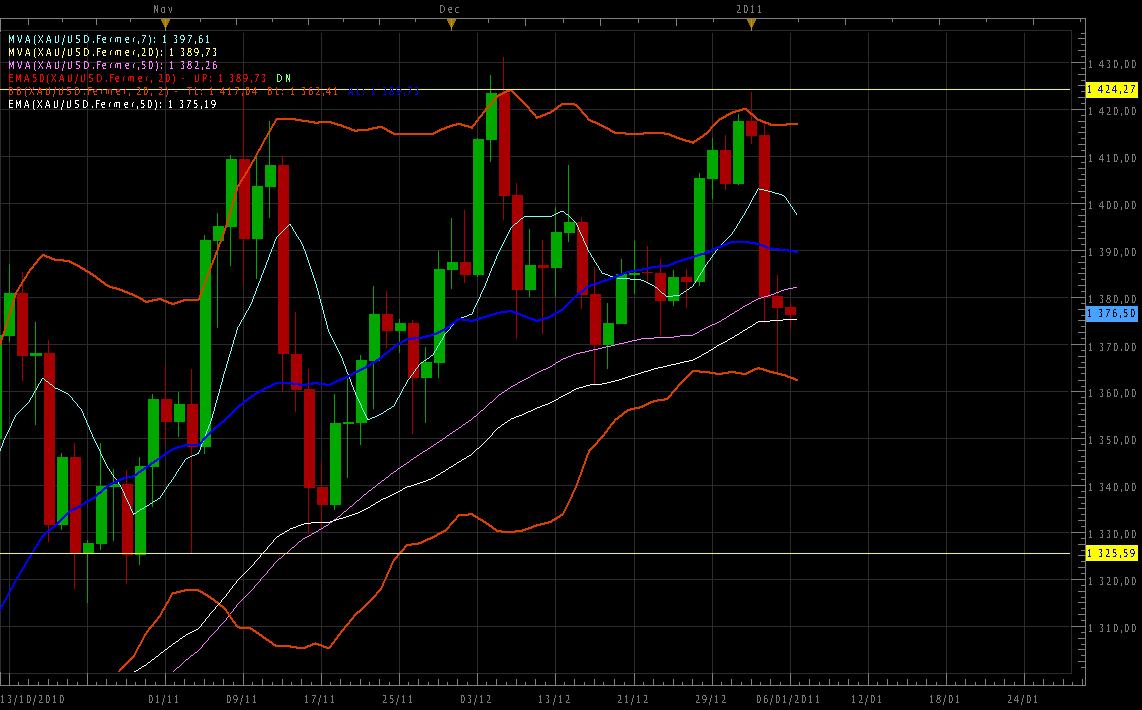Click the white EMA 50 legend entry
The image size is (1142, 710).
(x=112, y=103)
